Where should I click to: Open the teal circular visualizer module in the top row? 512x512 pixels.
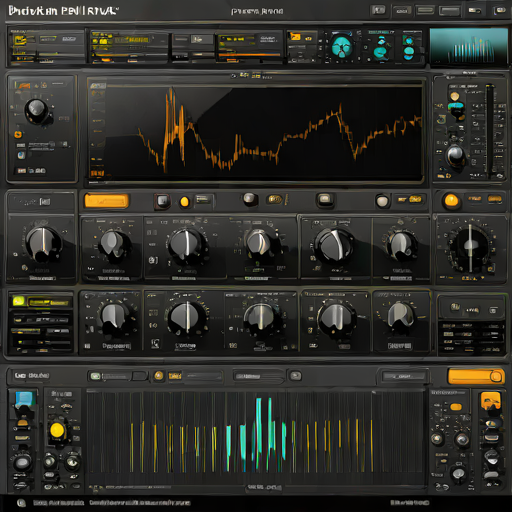pyautogui.click(x=342, y=47)
